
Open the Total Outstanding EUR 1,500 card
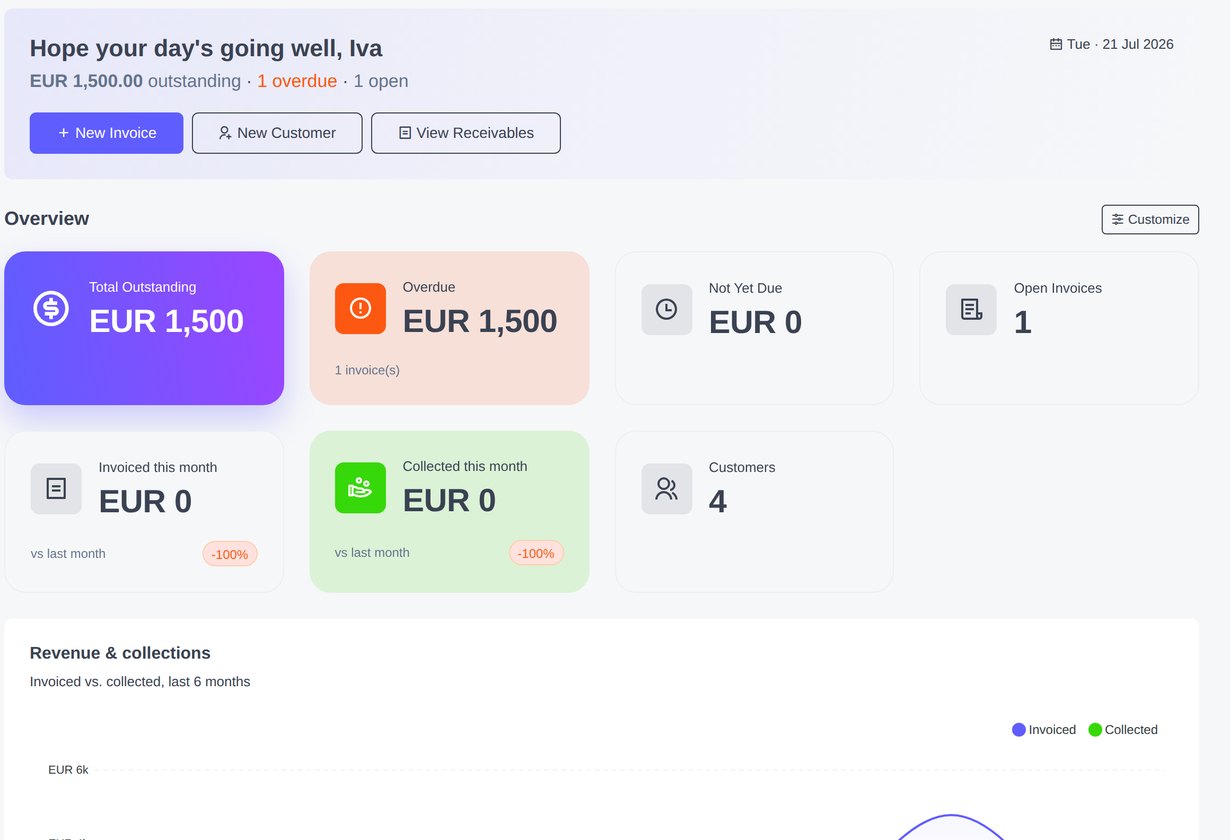tap(144, 328)
